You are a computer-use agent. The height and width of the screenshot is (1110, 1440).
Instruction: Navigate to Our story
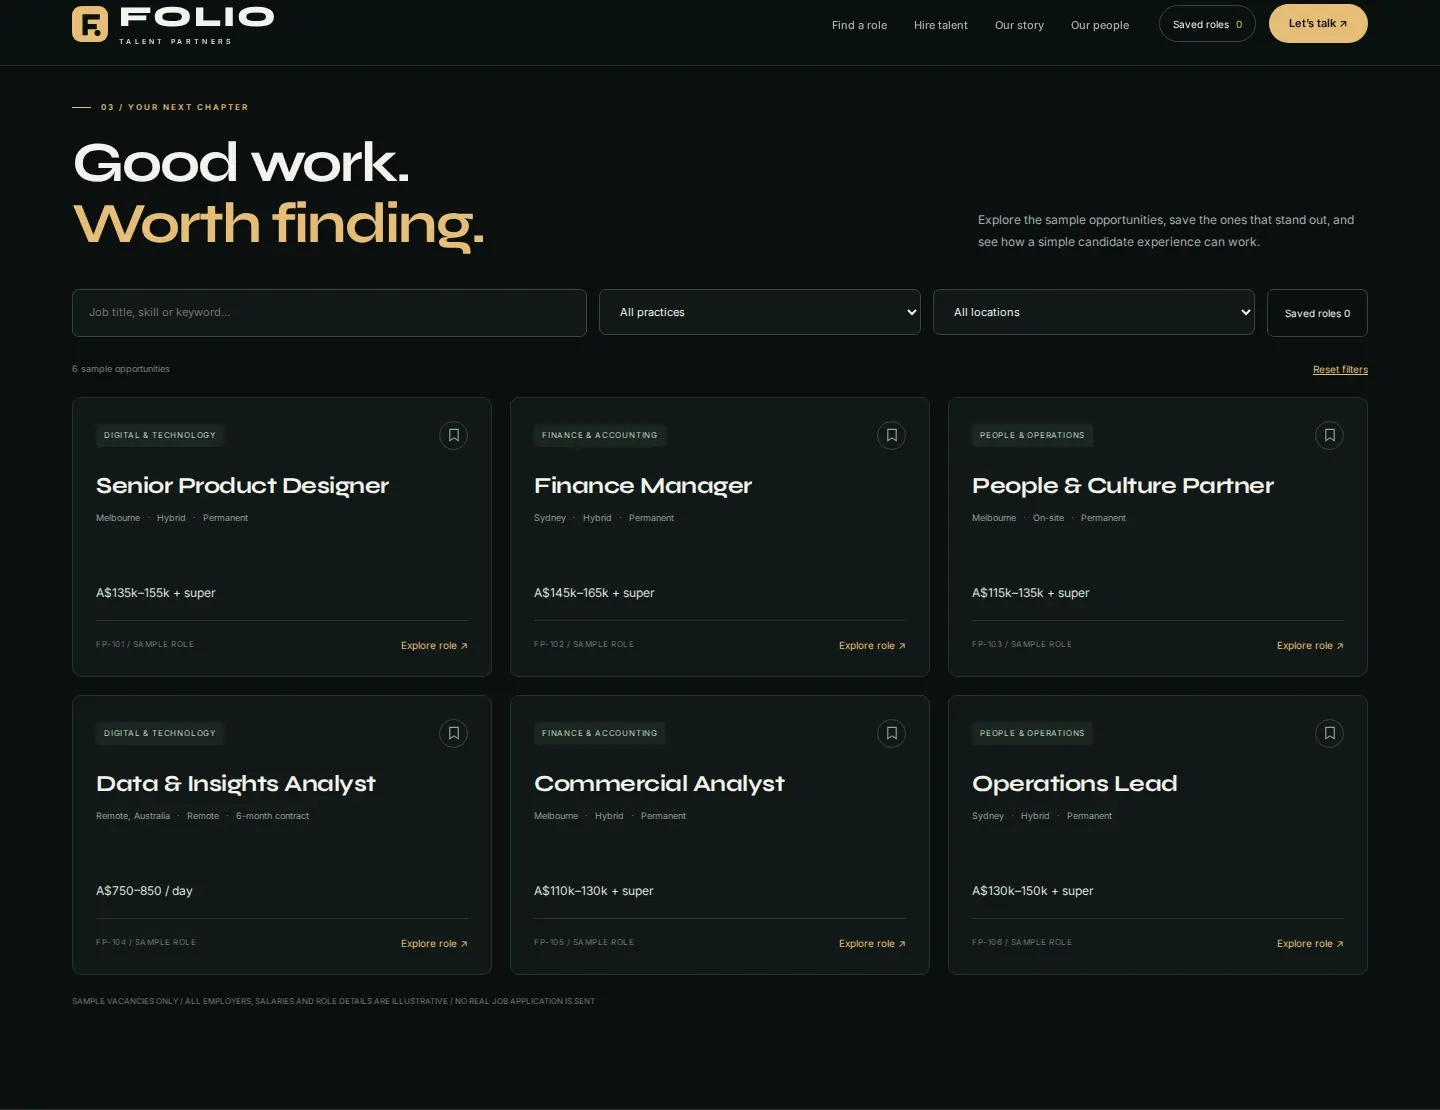click(1019, 25)
